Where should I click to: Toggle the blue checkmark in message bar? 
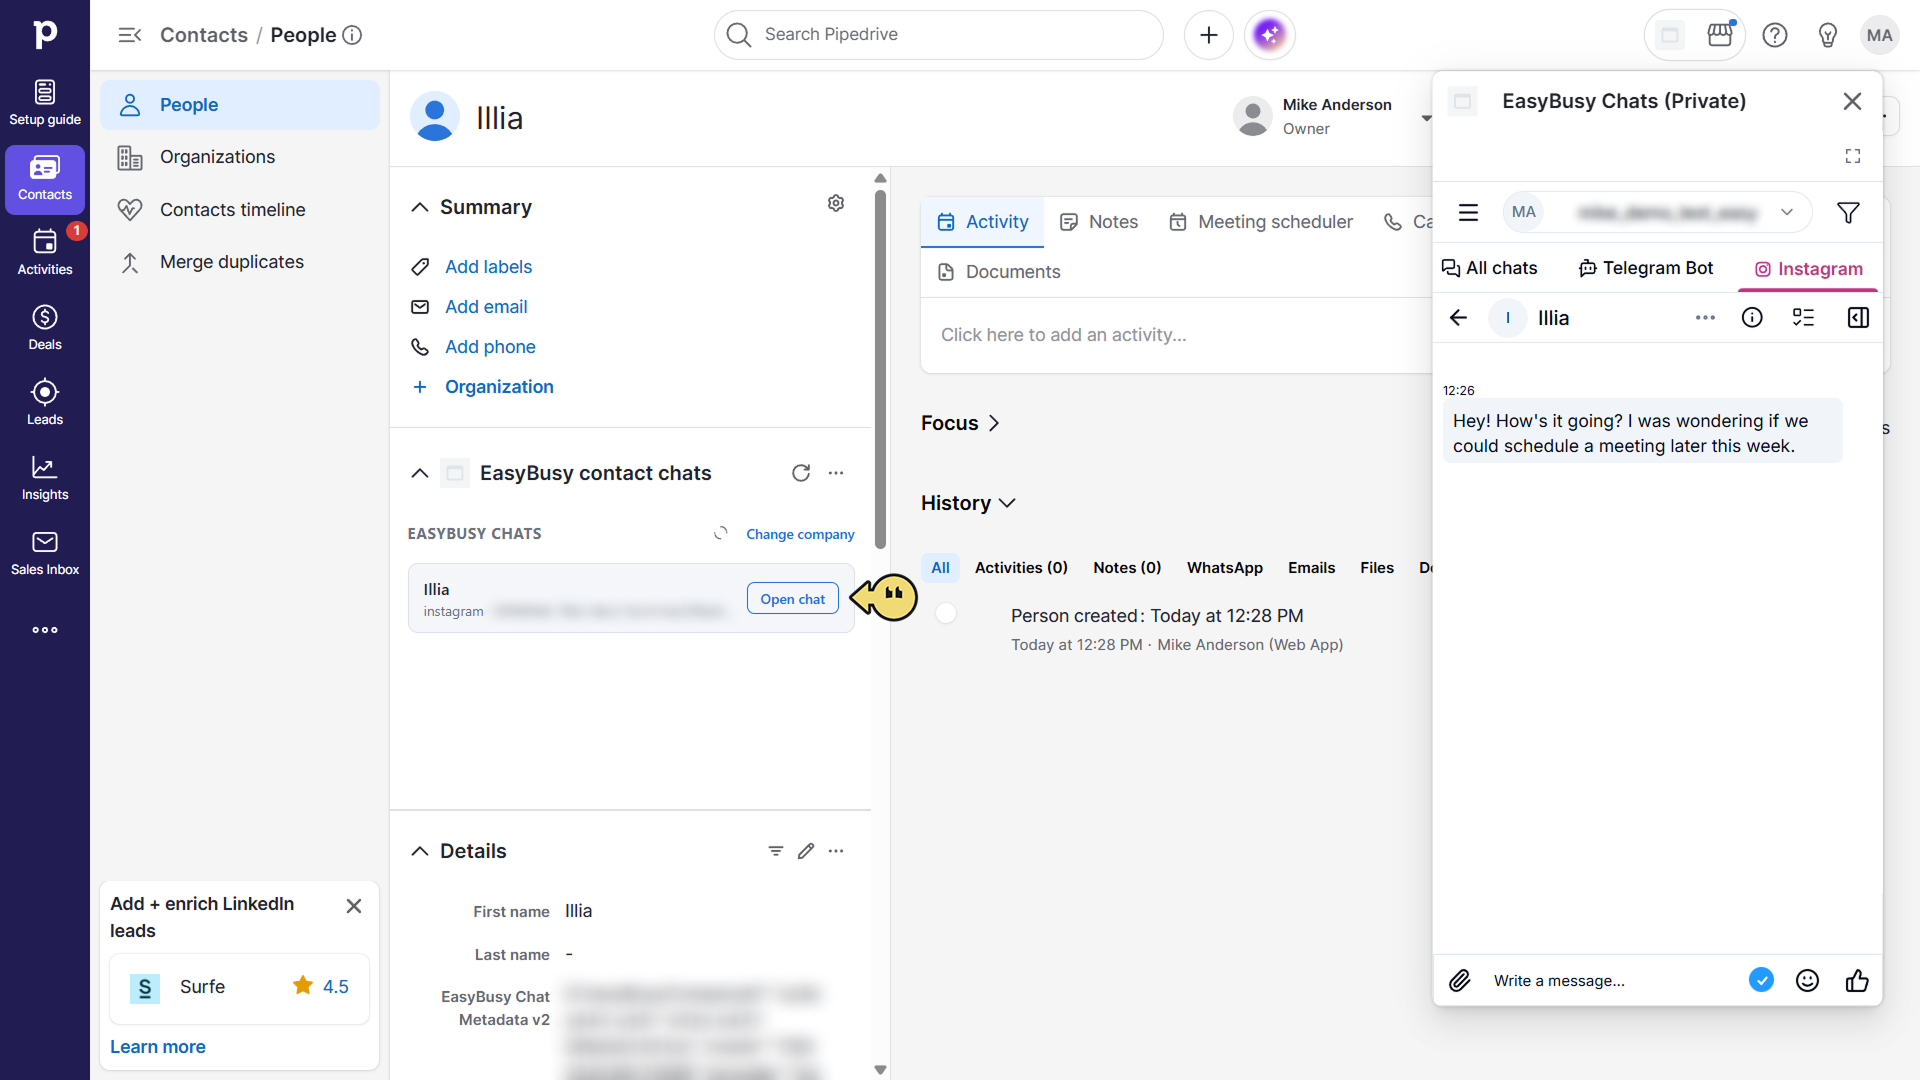(1761, 981)
